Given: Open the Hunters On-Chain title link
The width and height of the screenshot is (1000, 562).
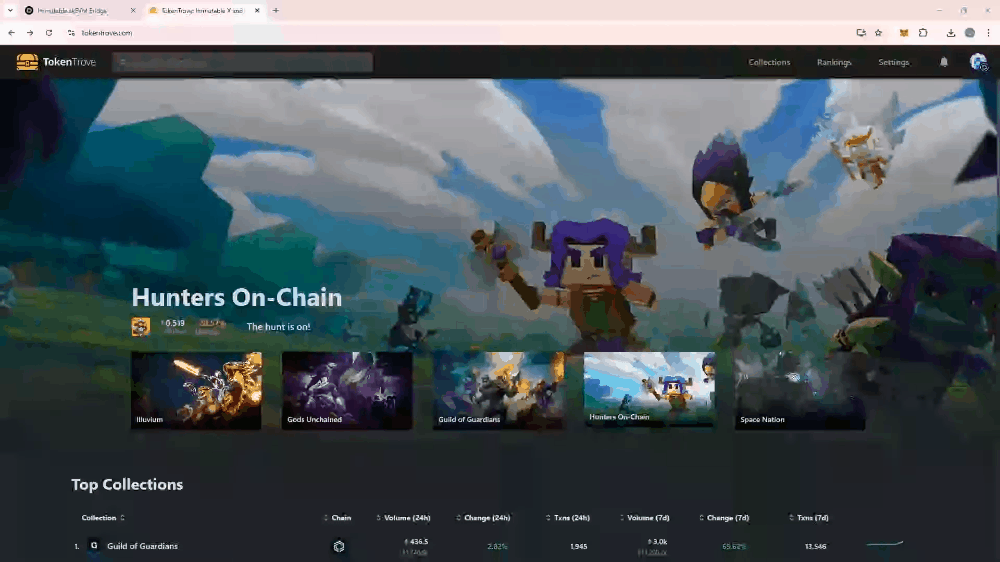Looking at the screenshot, I should point(237,297).
